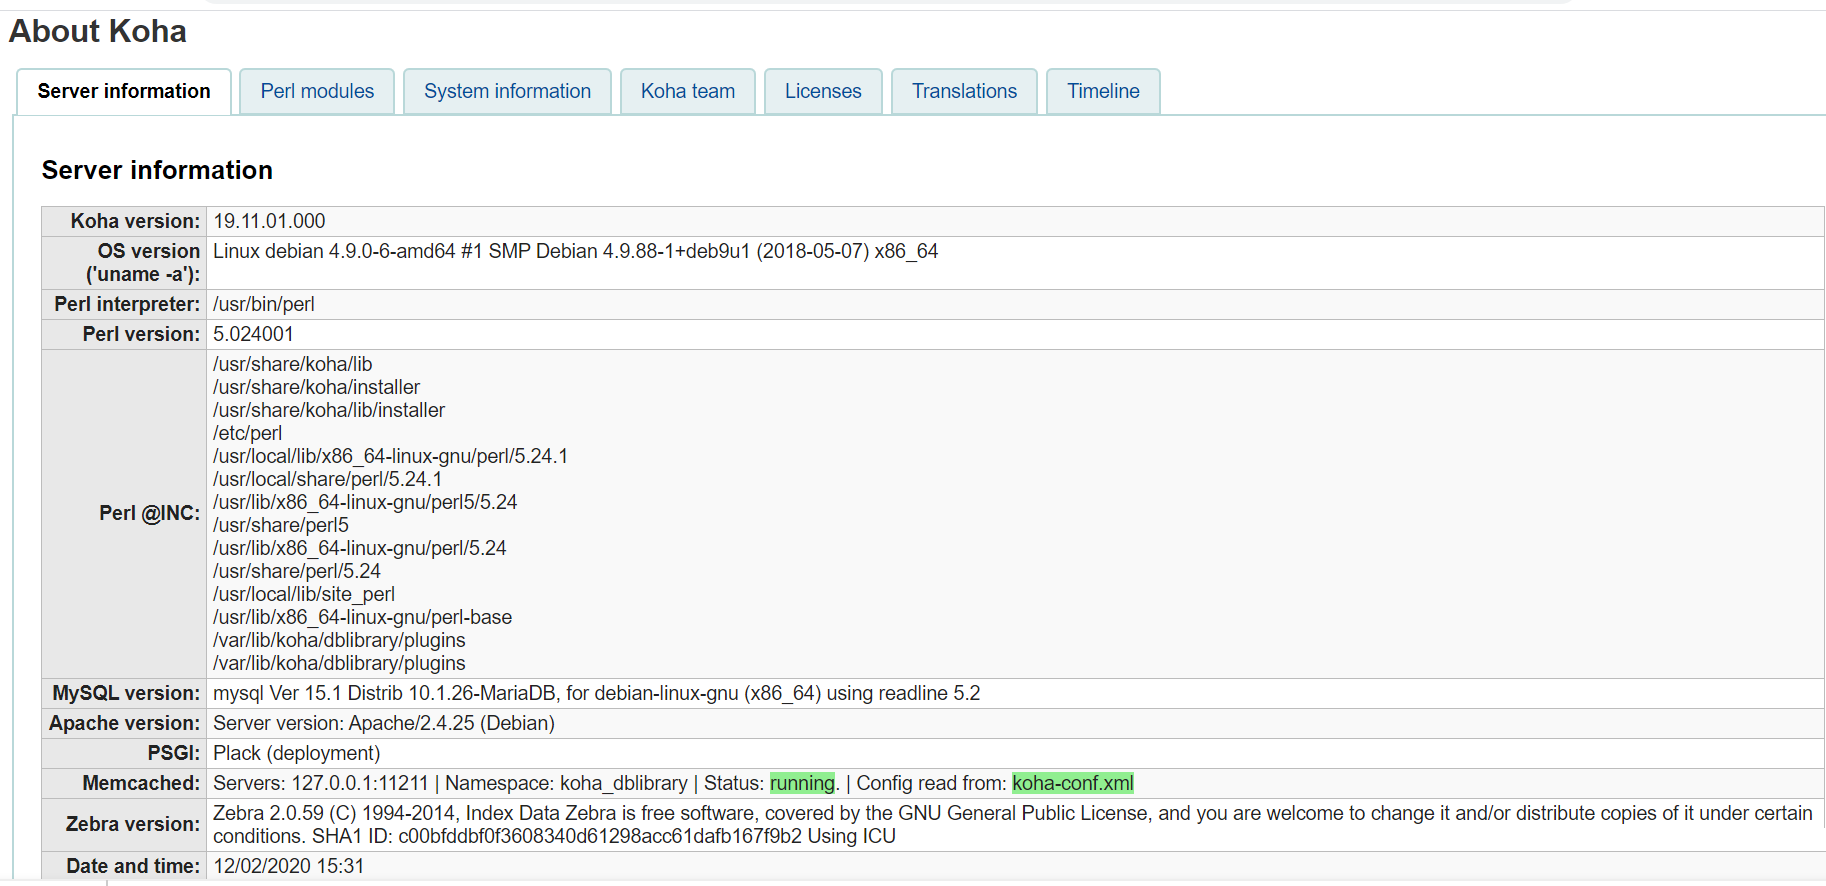Open the System information tab

pos(507,92)
